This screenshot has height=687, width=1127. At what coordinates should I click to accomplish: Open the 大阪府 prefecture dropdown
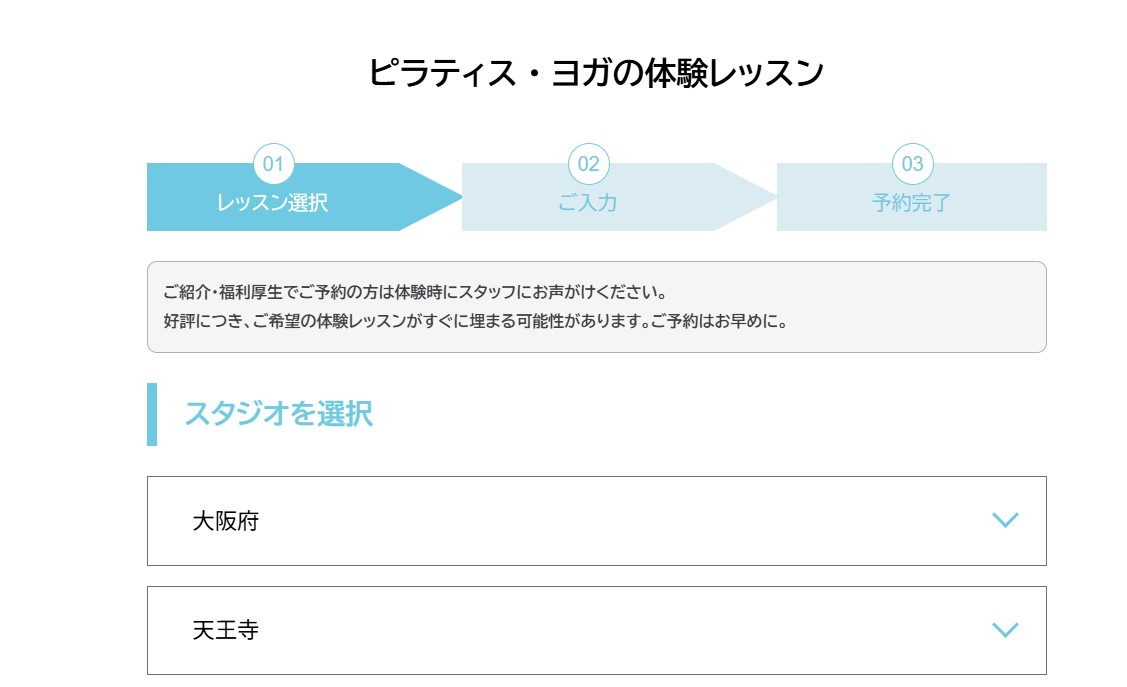click(596, 520)
